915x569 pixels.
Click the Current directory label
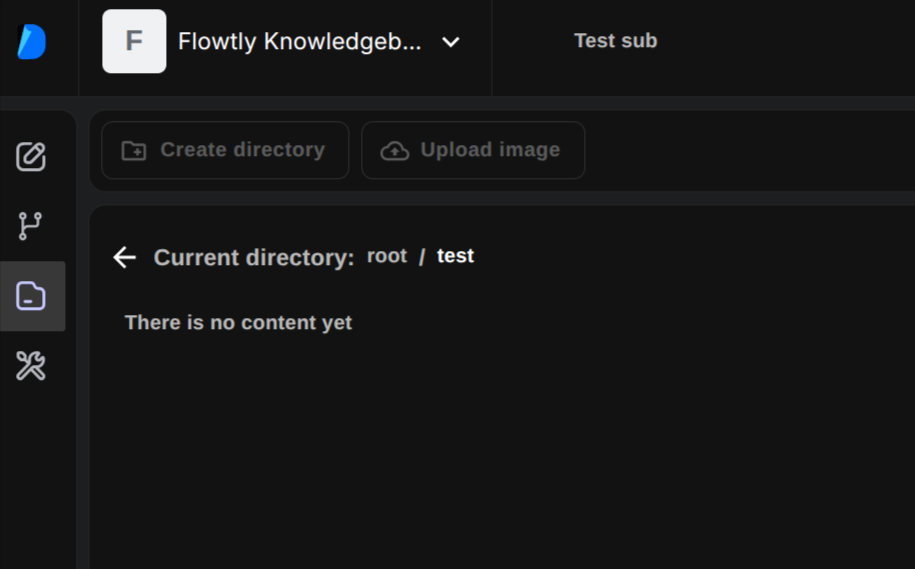coord(254,257)
